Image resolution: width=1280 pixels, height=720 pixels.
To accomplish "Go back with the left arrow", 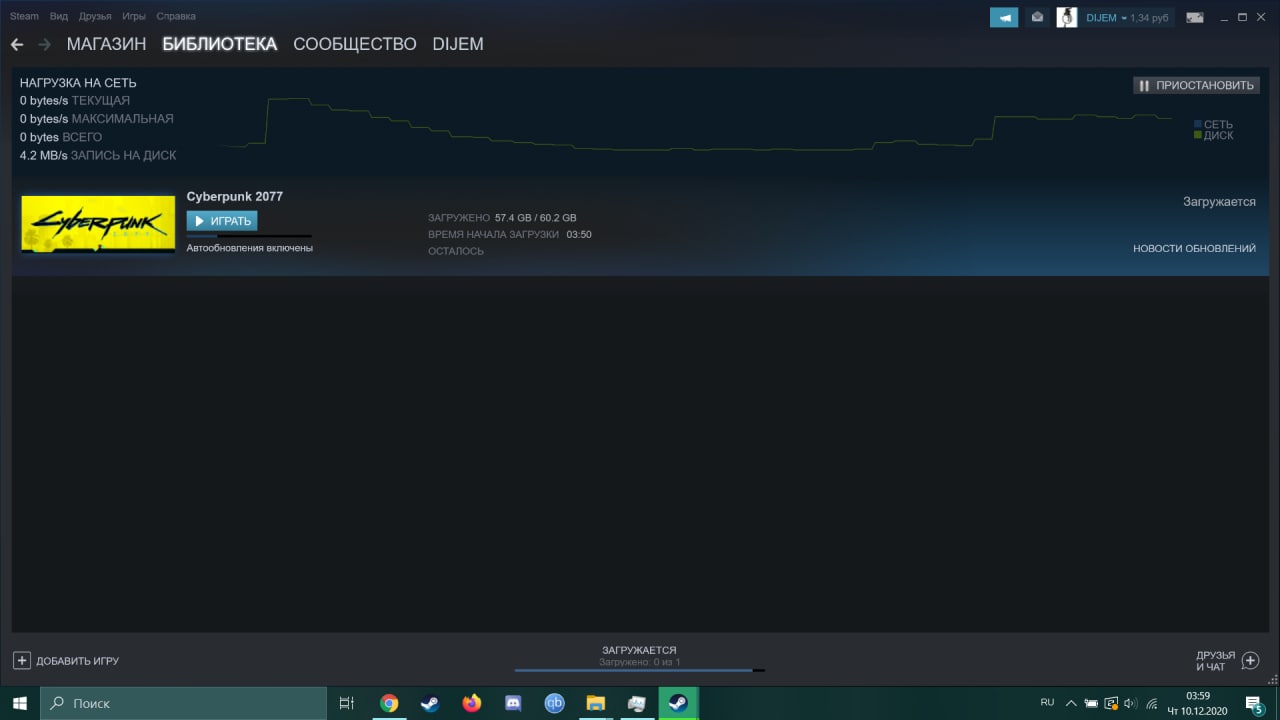I will click(17, 44).
